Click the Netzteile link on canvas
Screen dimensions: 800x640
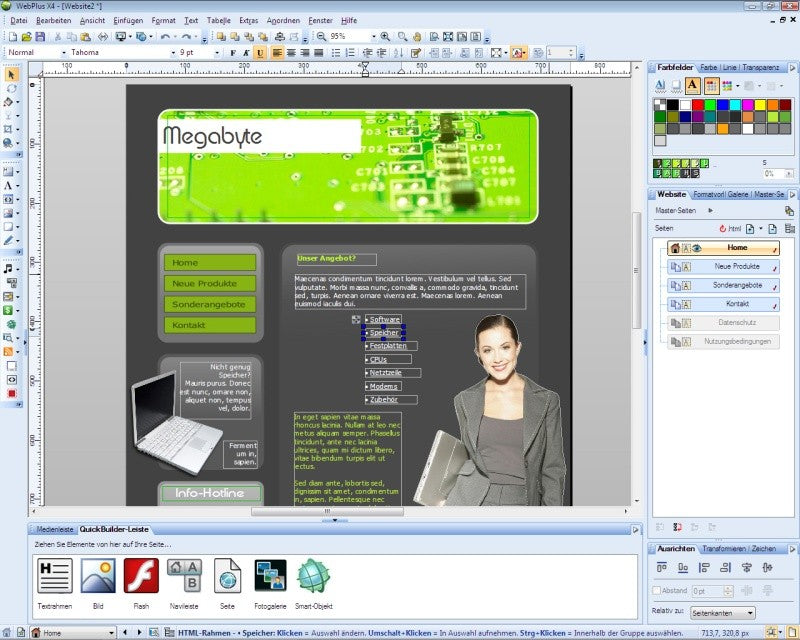click(x=386, y=373)
